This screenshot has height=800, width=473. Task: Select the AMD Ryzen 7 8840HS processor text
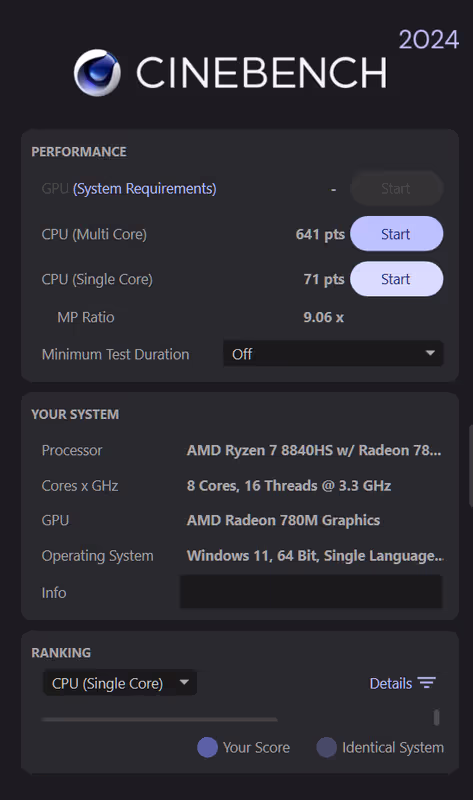click(314, 451)
